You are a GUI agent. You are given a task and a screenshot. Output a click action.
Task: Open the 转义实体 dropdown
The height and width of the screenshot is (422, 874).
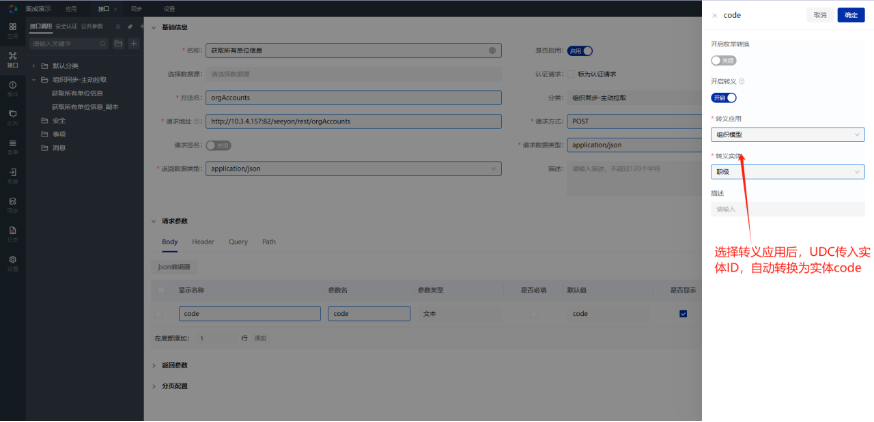pyautogui.click(x=787, y=172)
